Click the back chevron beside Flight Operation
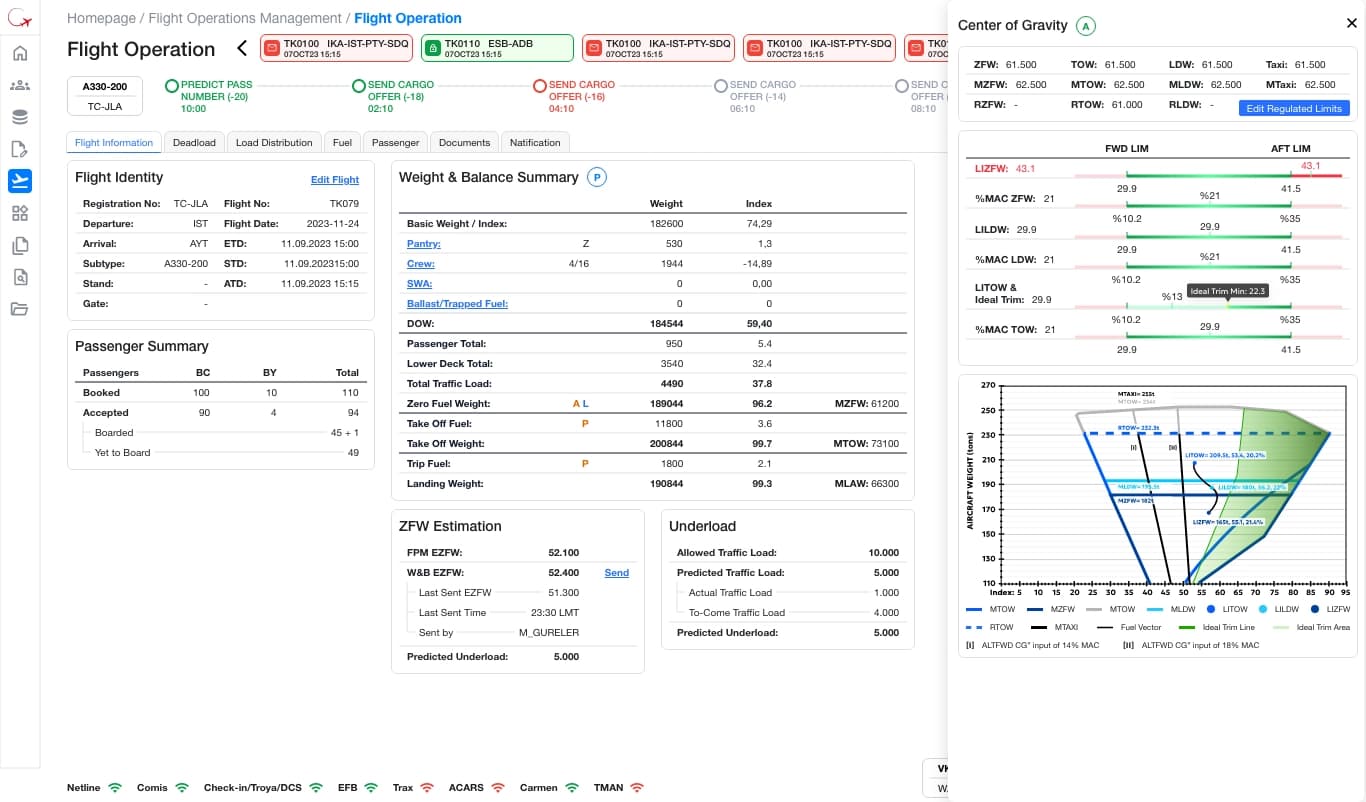This screenshot has height=802, width=1366. click(241, 48)
